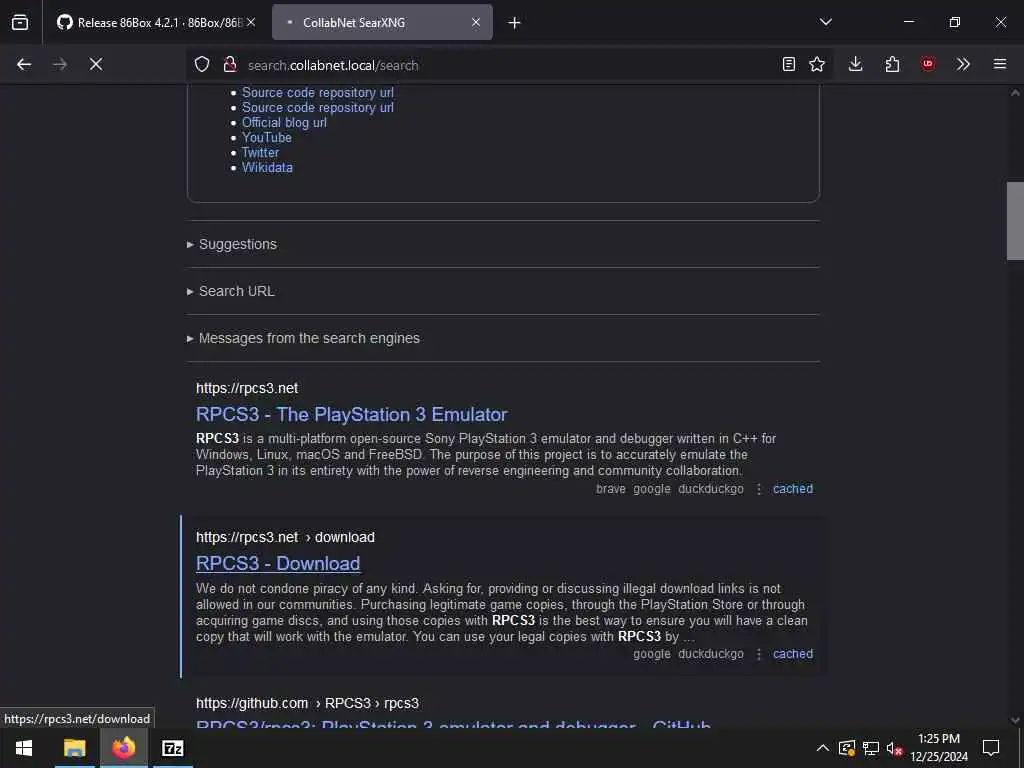Close the Release 86Box 4.2.1 tab
The image size is (1024, 768).
pos(251,22)
